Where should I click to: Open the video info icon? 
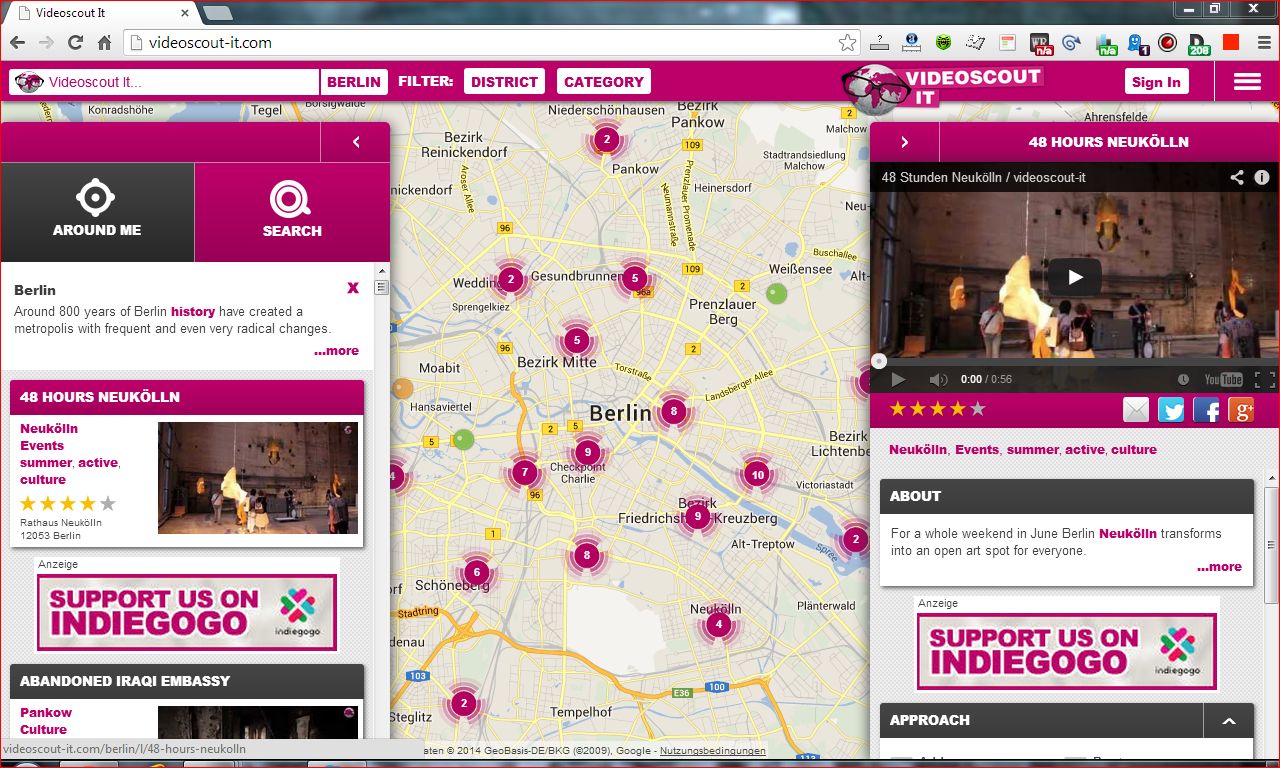tap(1262, 177)
